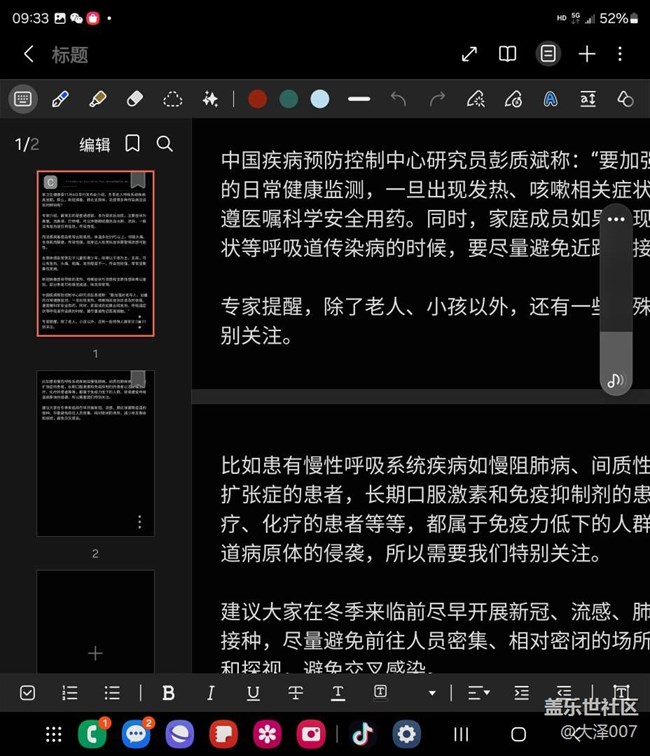Open reading mode with the book icon

click(508, 54)
